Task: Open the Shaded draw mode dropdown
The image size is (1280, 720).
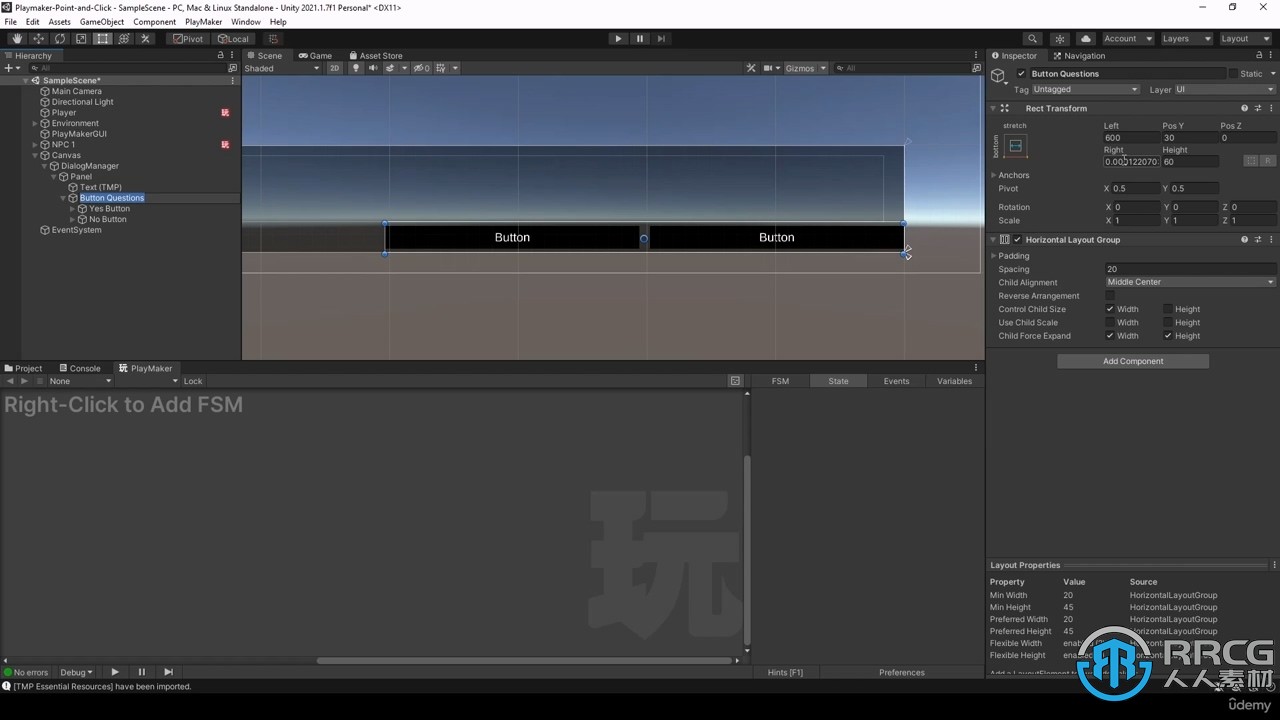Action: point(281,68)
